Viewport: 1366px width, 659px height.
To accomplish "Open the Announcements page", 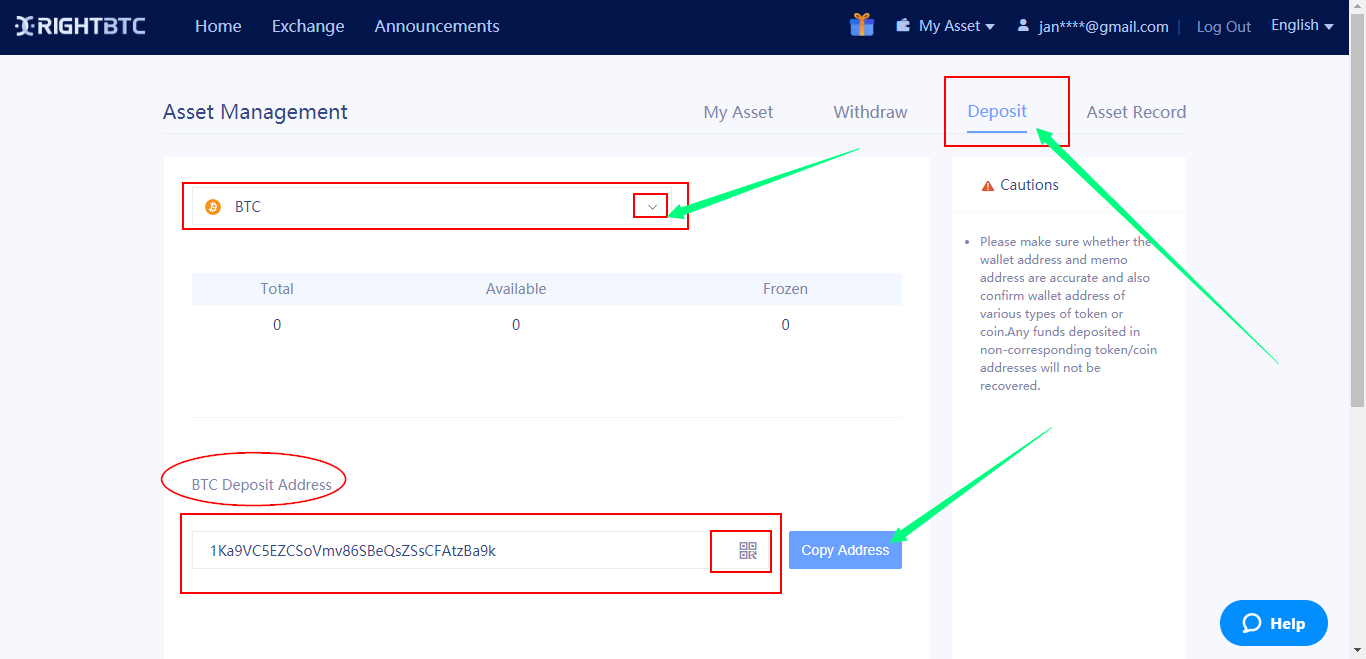I will point(437,26).
